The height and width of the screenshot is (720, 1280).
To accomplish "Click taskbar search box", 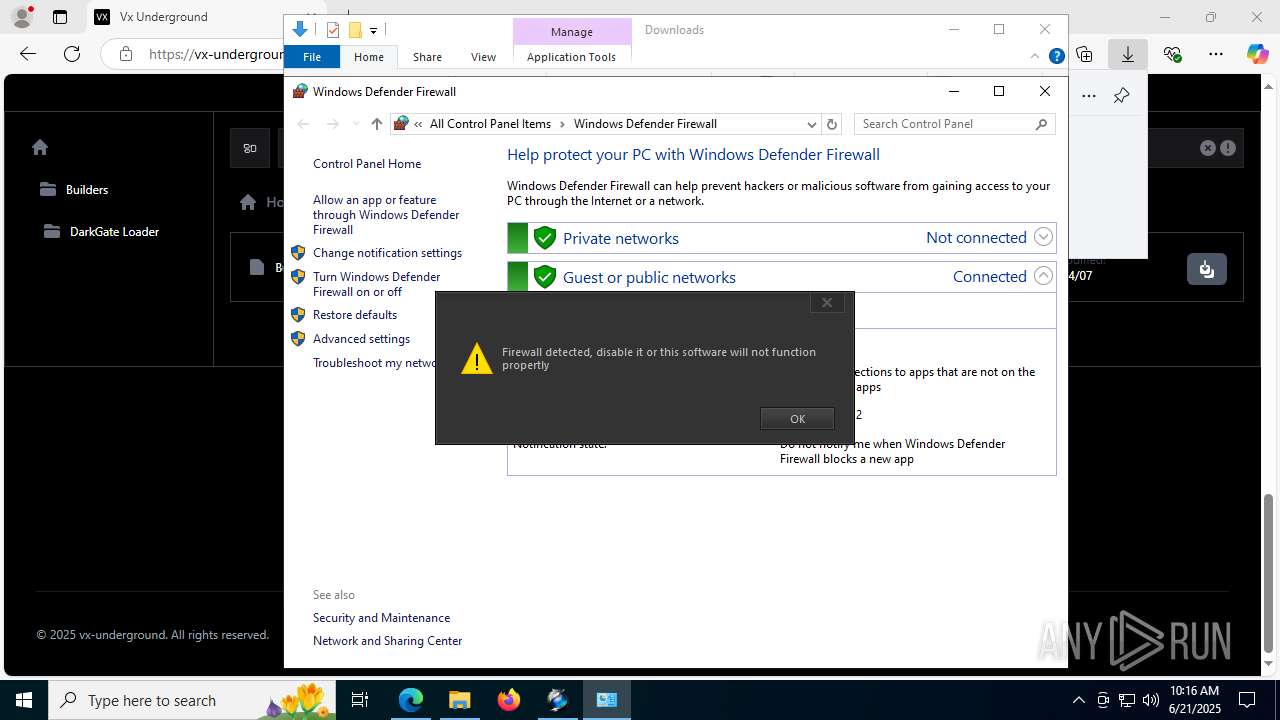I will [190, 700].
